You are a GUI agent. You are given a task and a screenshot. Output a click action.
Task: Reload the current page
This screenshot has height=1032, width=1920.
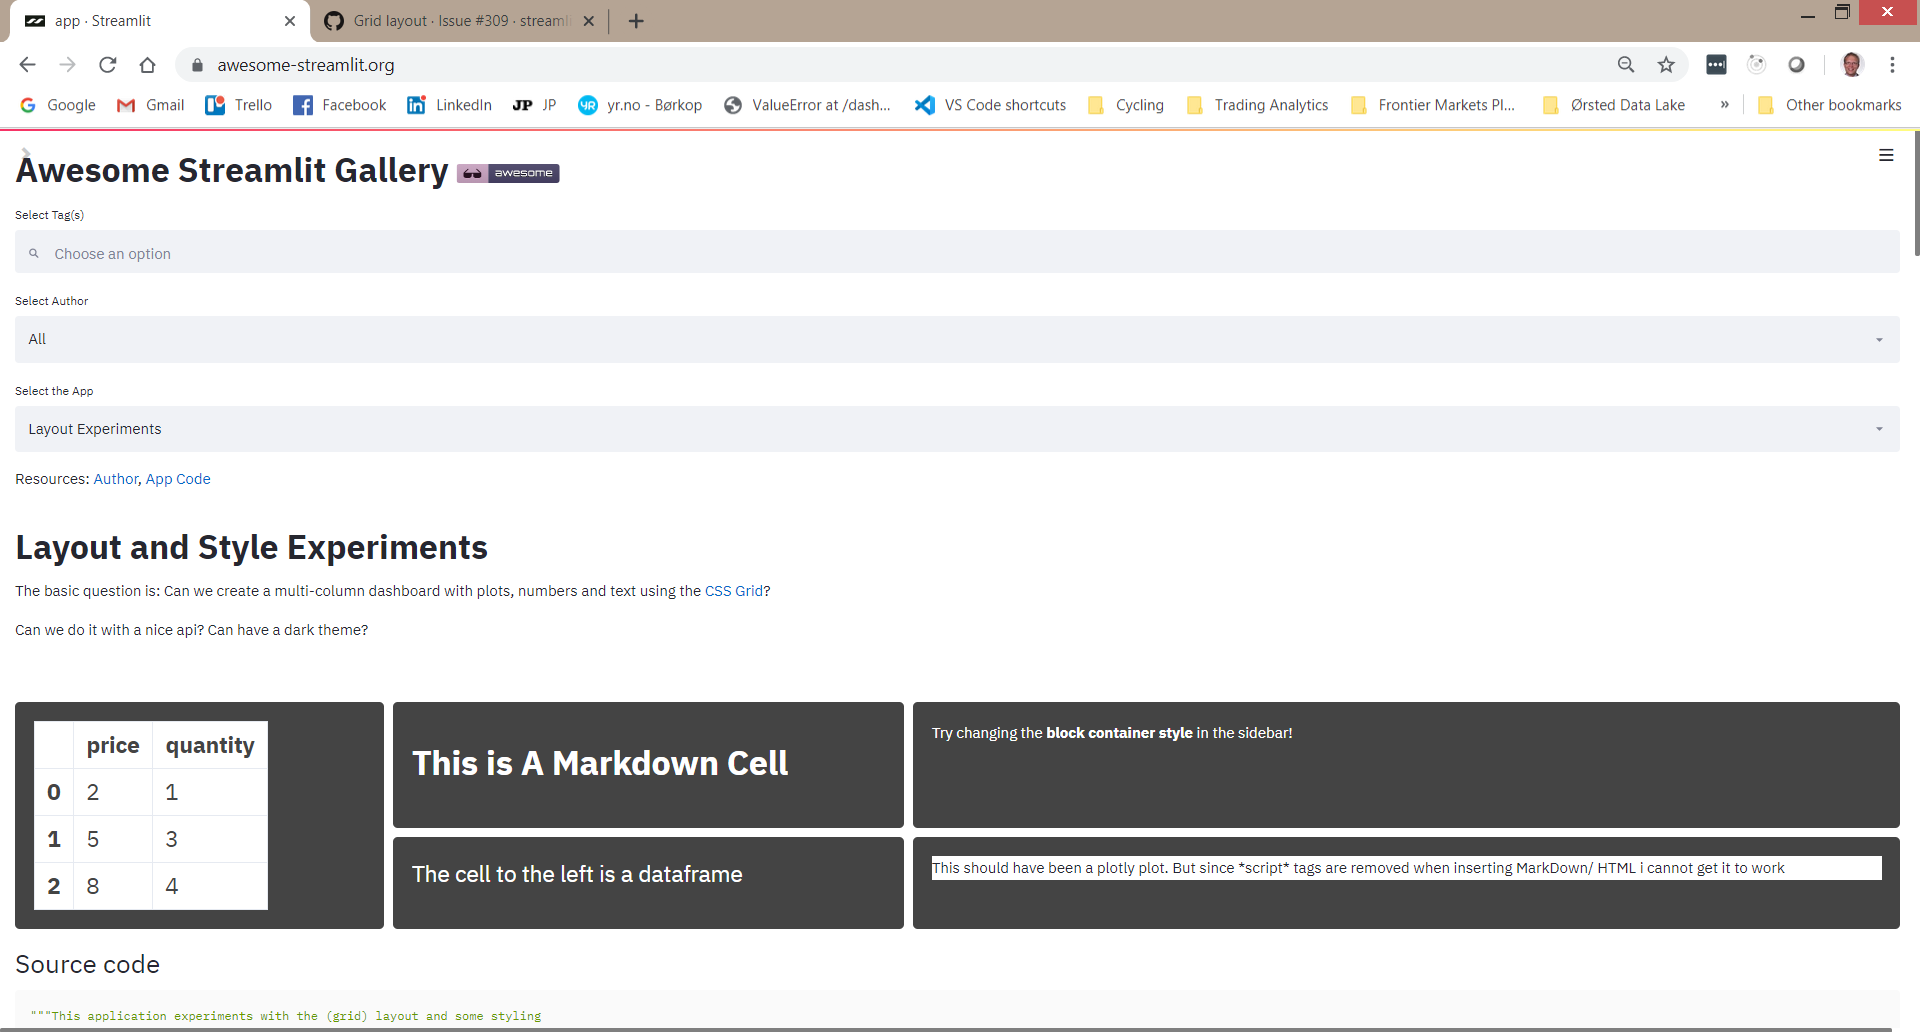[x=107, y=64]
